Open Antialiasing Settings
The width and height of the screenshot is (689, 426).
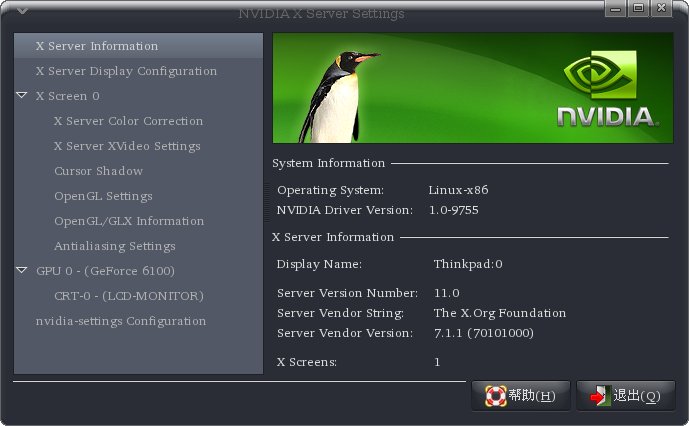click(115, 246)
